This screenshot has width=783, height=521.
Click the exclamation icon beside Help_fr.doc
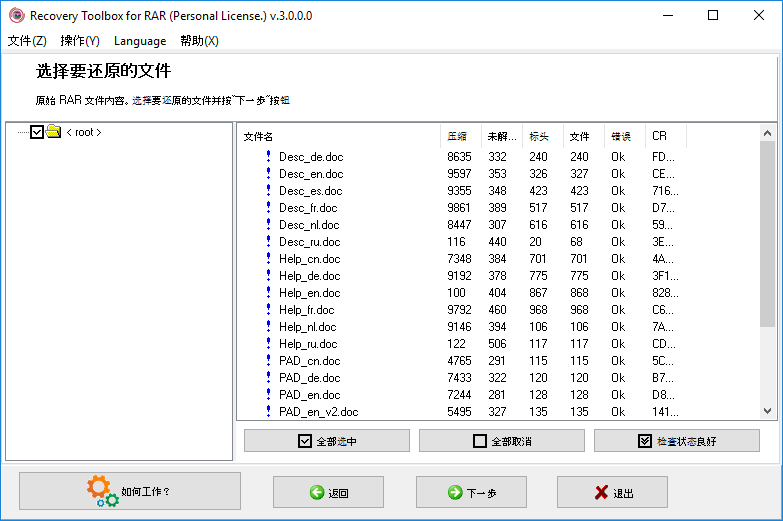tap(268, 309)
